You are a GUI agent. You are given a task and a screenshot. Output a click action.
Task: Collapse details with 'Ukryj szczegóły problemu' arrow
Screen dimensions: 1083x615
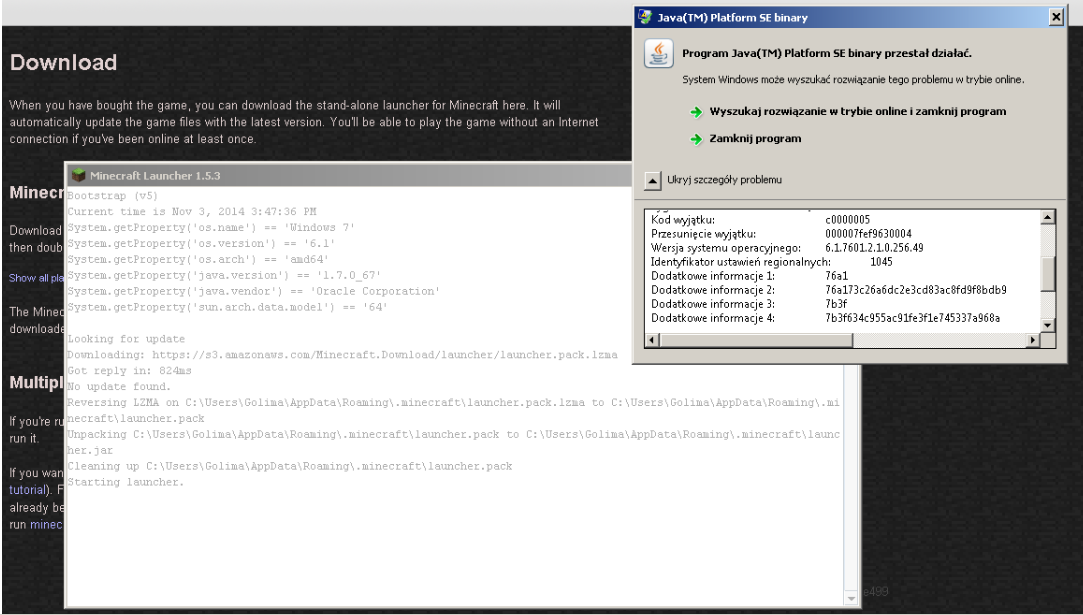point(653,180)
